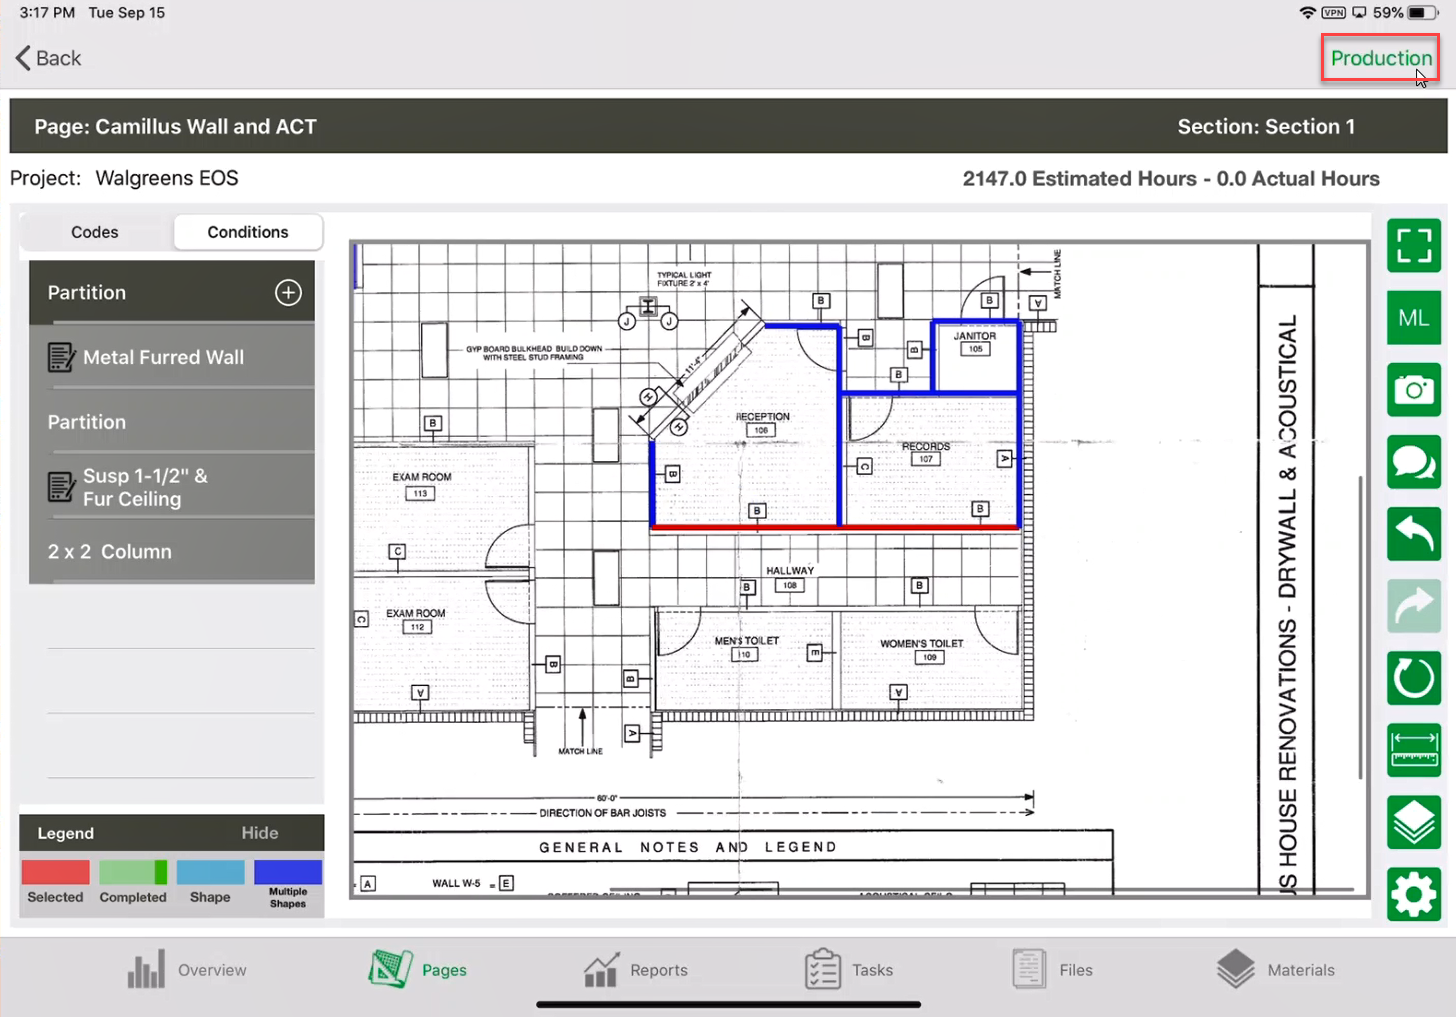Select the Conditions tab

(248, 232)
